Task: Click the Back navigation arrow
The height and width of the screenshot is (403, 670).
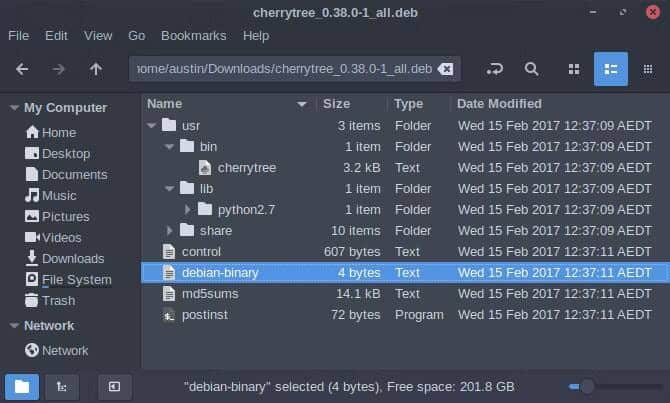Action: pos(22,69)
